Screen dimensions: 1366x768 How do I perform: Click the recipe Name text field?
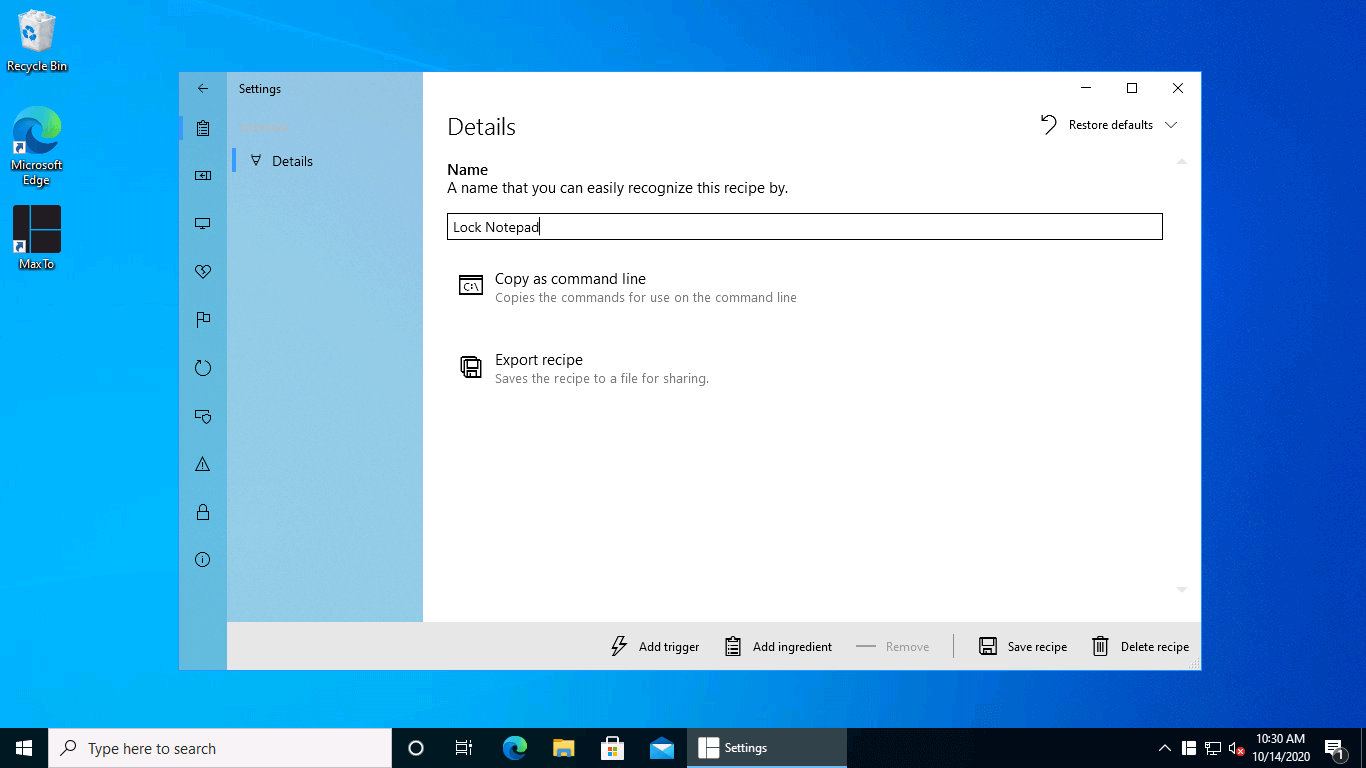coord(804,227)
